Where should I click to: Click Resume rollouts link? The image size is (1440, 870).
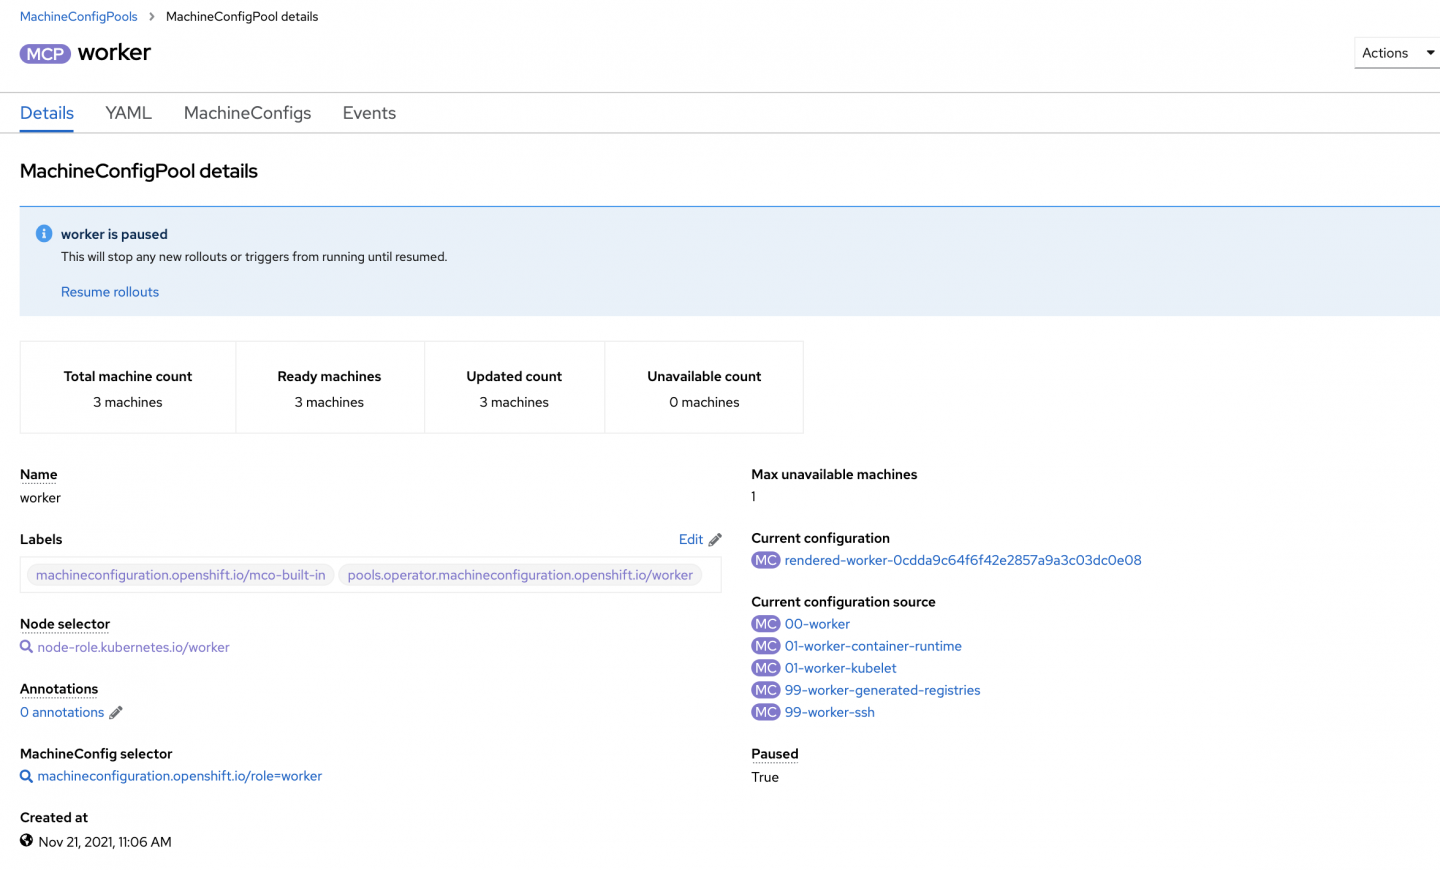(110, 292)
